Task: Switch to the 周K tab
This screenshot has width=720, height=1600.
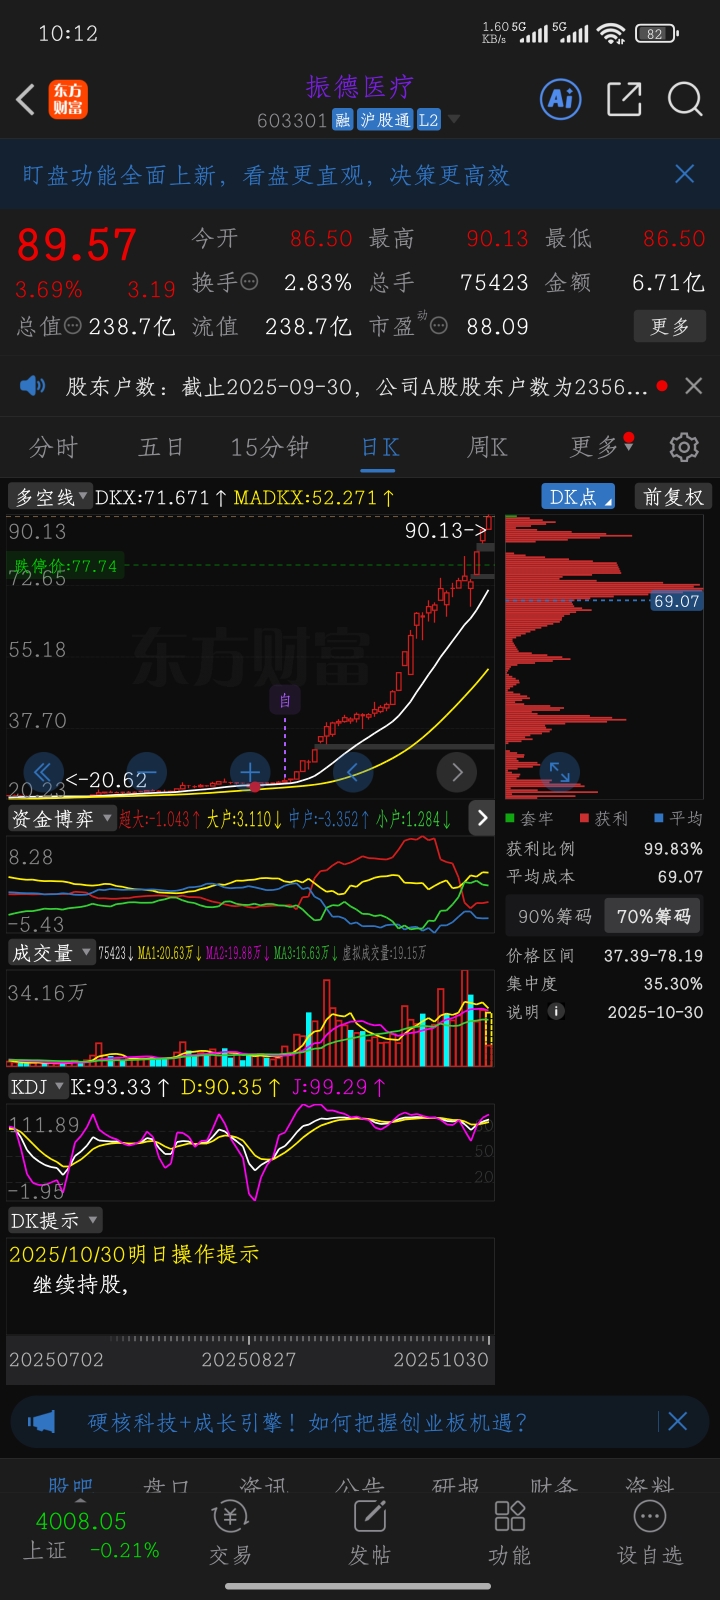Action: [488, 447]
